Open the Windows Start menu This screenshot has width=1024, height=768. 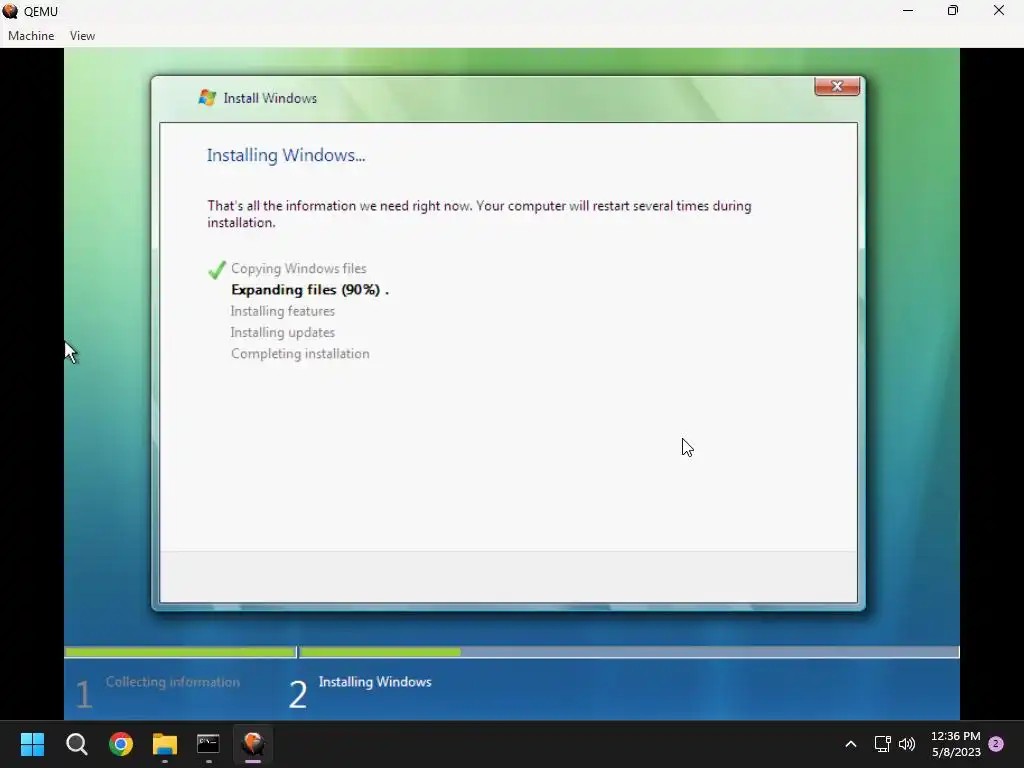32,744
